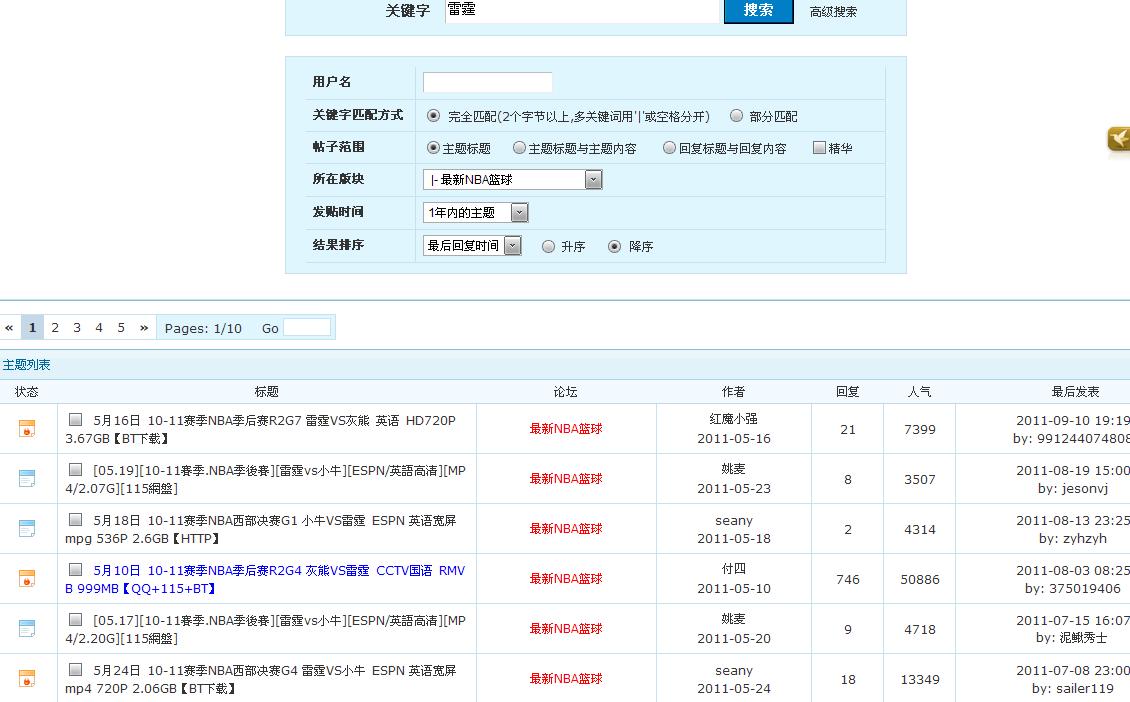This screenshot has height=702, width=1130.
Task: Click reply count 746
Action: click(848, 579)
